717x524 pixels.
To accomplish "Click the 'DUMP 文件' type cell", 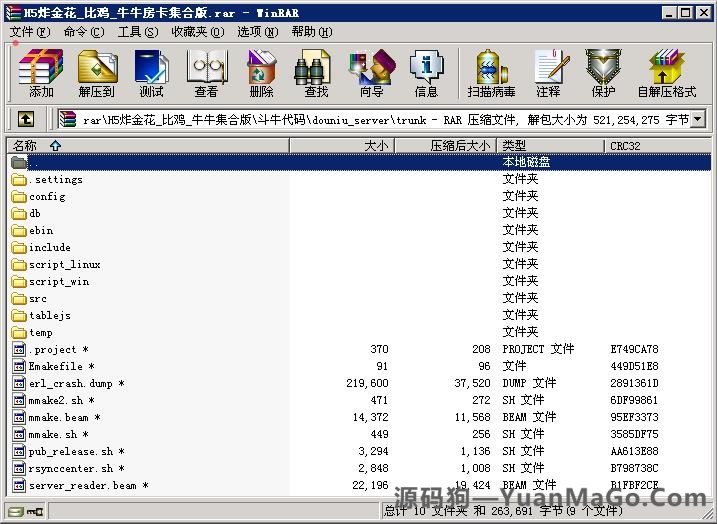I will (529, 383).
